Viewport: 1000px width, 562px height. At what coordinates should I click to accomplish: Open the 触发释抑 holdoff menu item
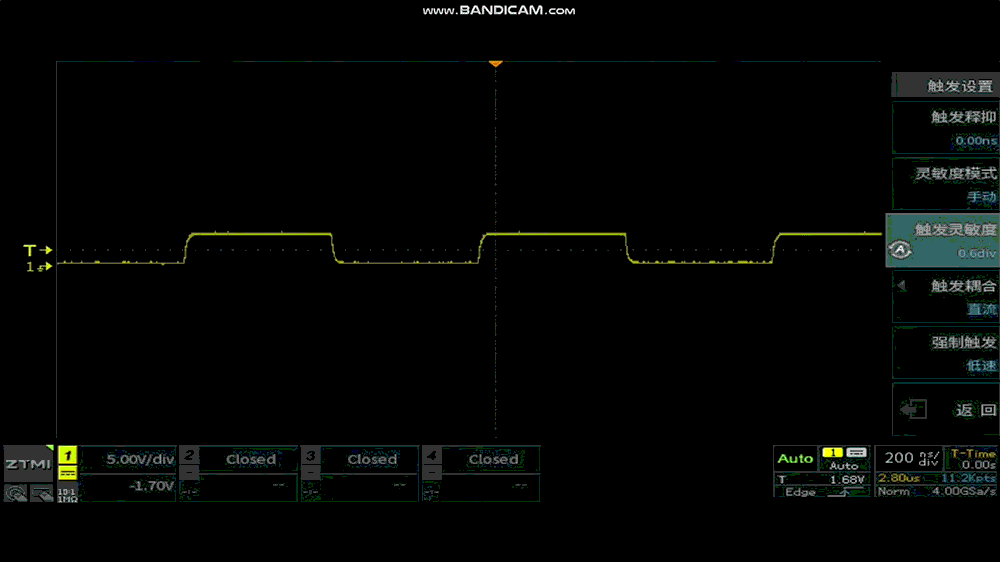pyautogui.click(x=944, y=128)
